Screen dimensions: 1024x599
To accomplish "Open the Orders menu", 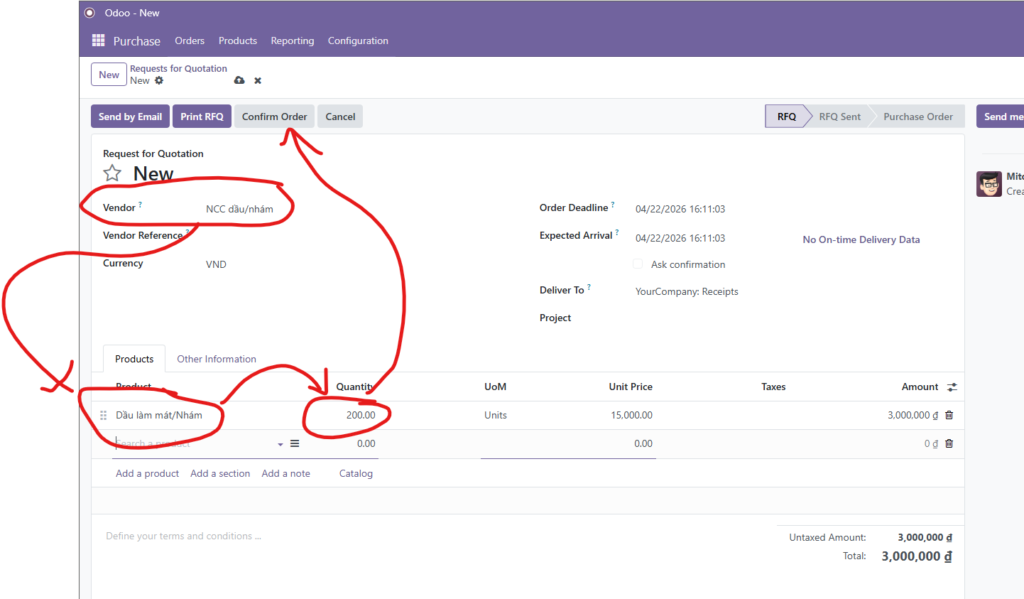I will pyautogui.click(x=189, y=41).
